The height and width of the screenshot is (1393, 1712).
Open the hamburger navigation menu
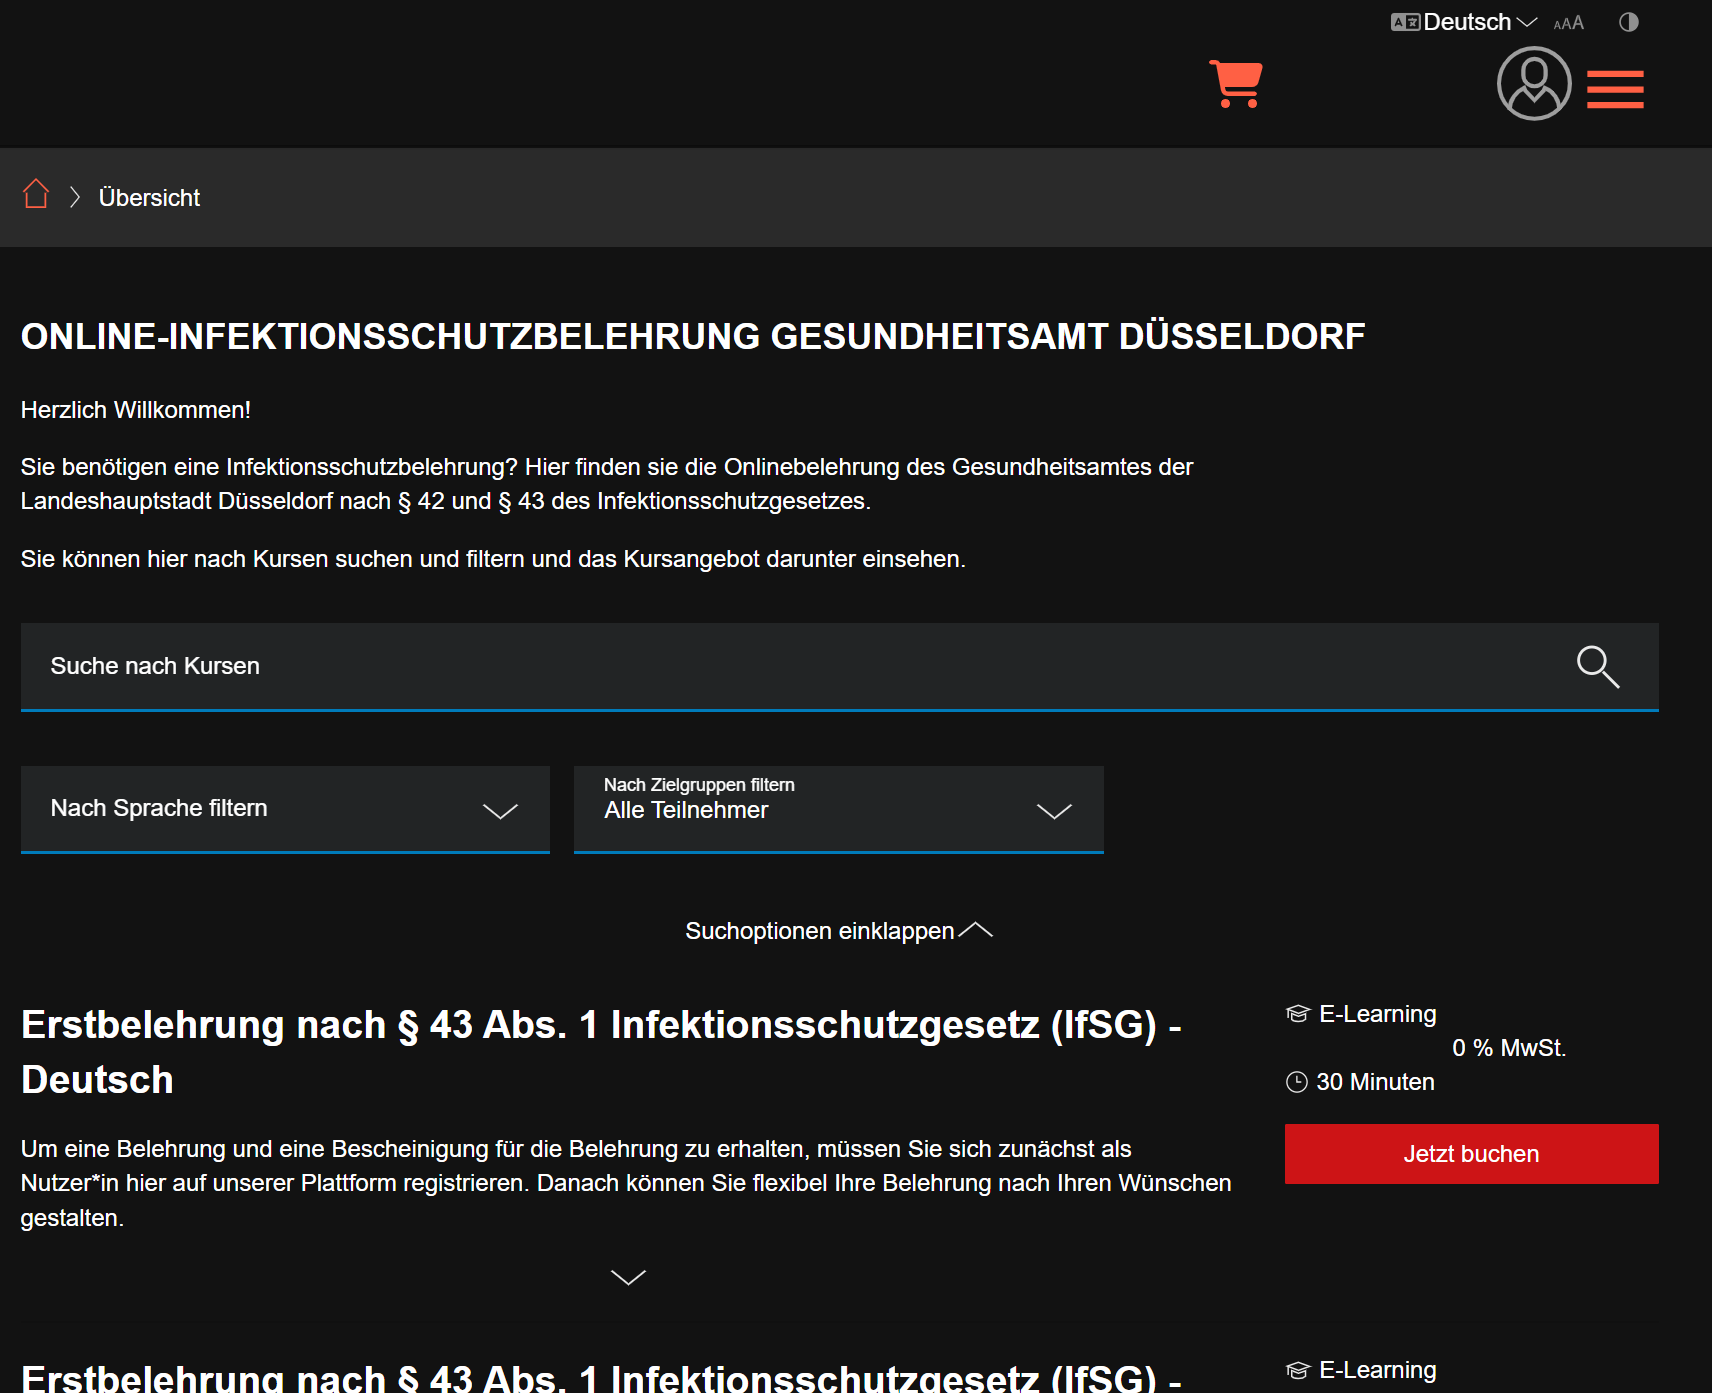pos(1614,89)
